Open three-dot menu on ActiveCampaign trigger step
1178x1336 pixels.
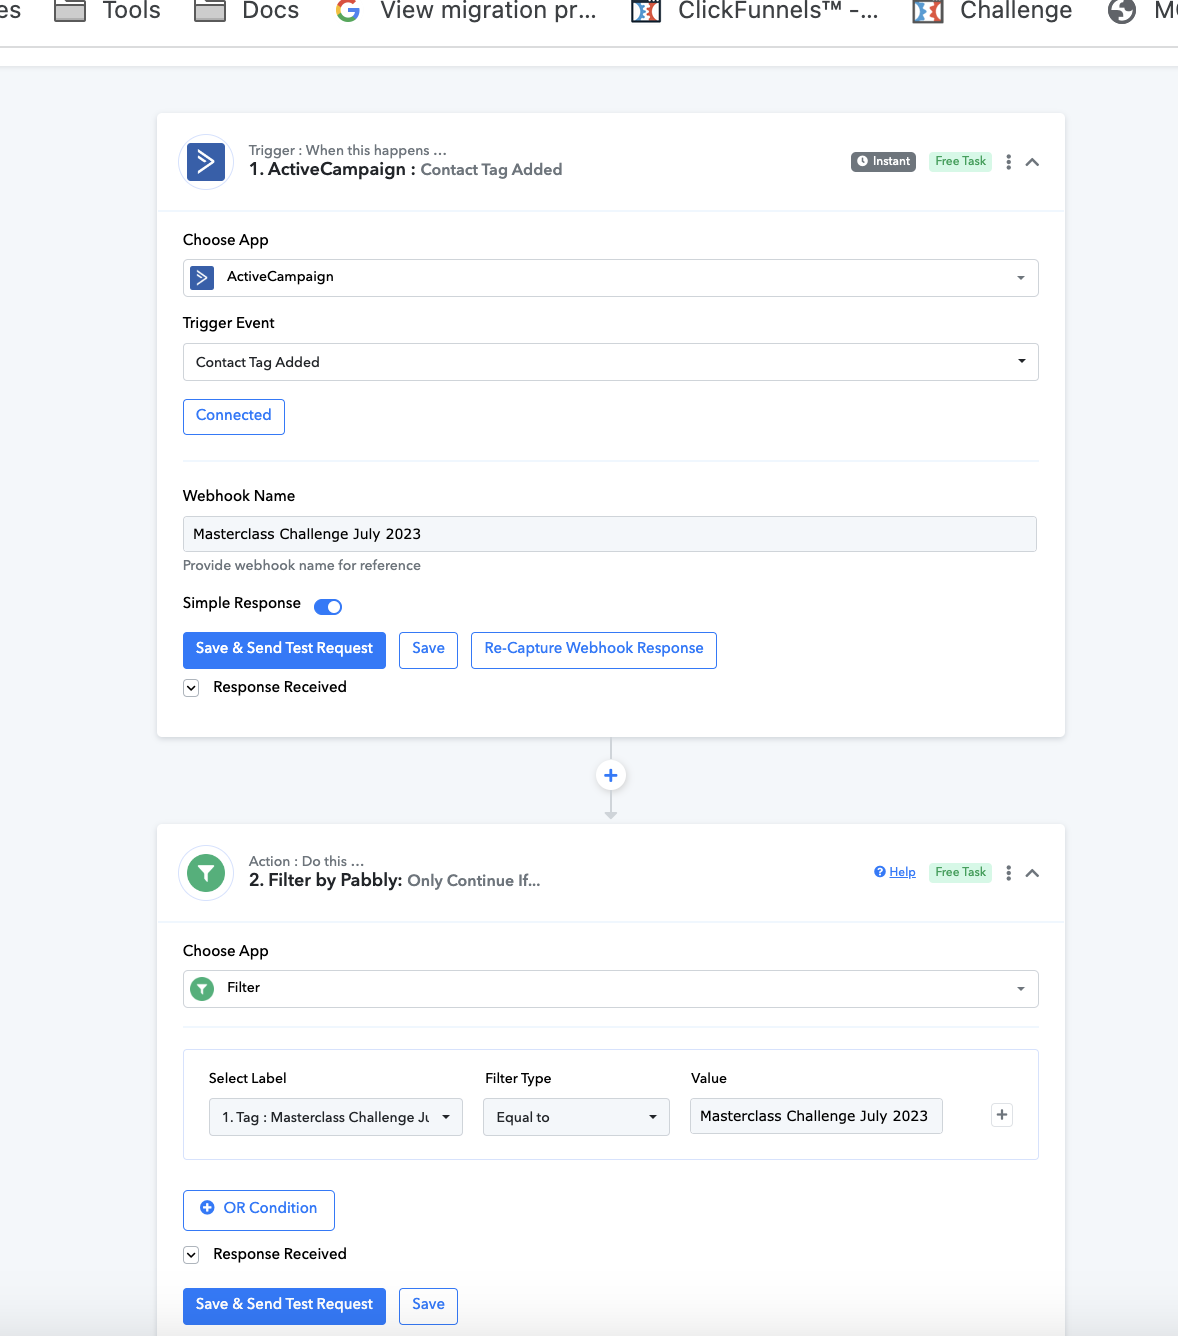pos(1008,162)
